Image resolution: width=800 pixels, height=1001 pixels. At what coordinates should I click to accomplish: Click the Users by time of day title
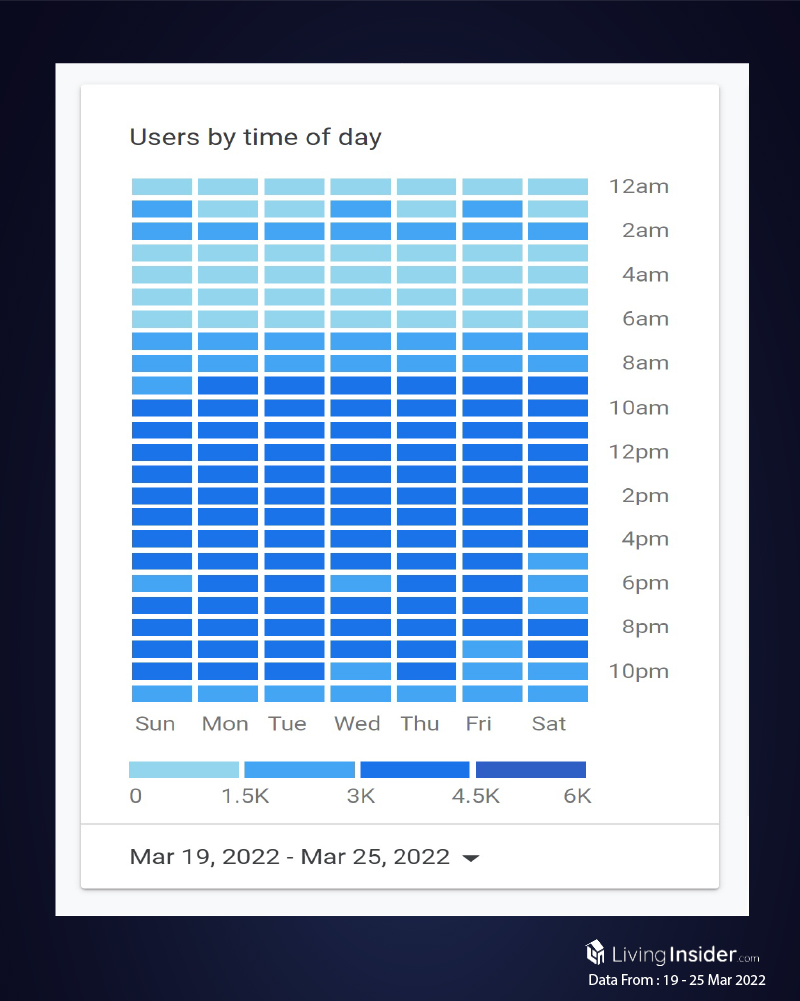pos(255,137)
